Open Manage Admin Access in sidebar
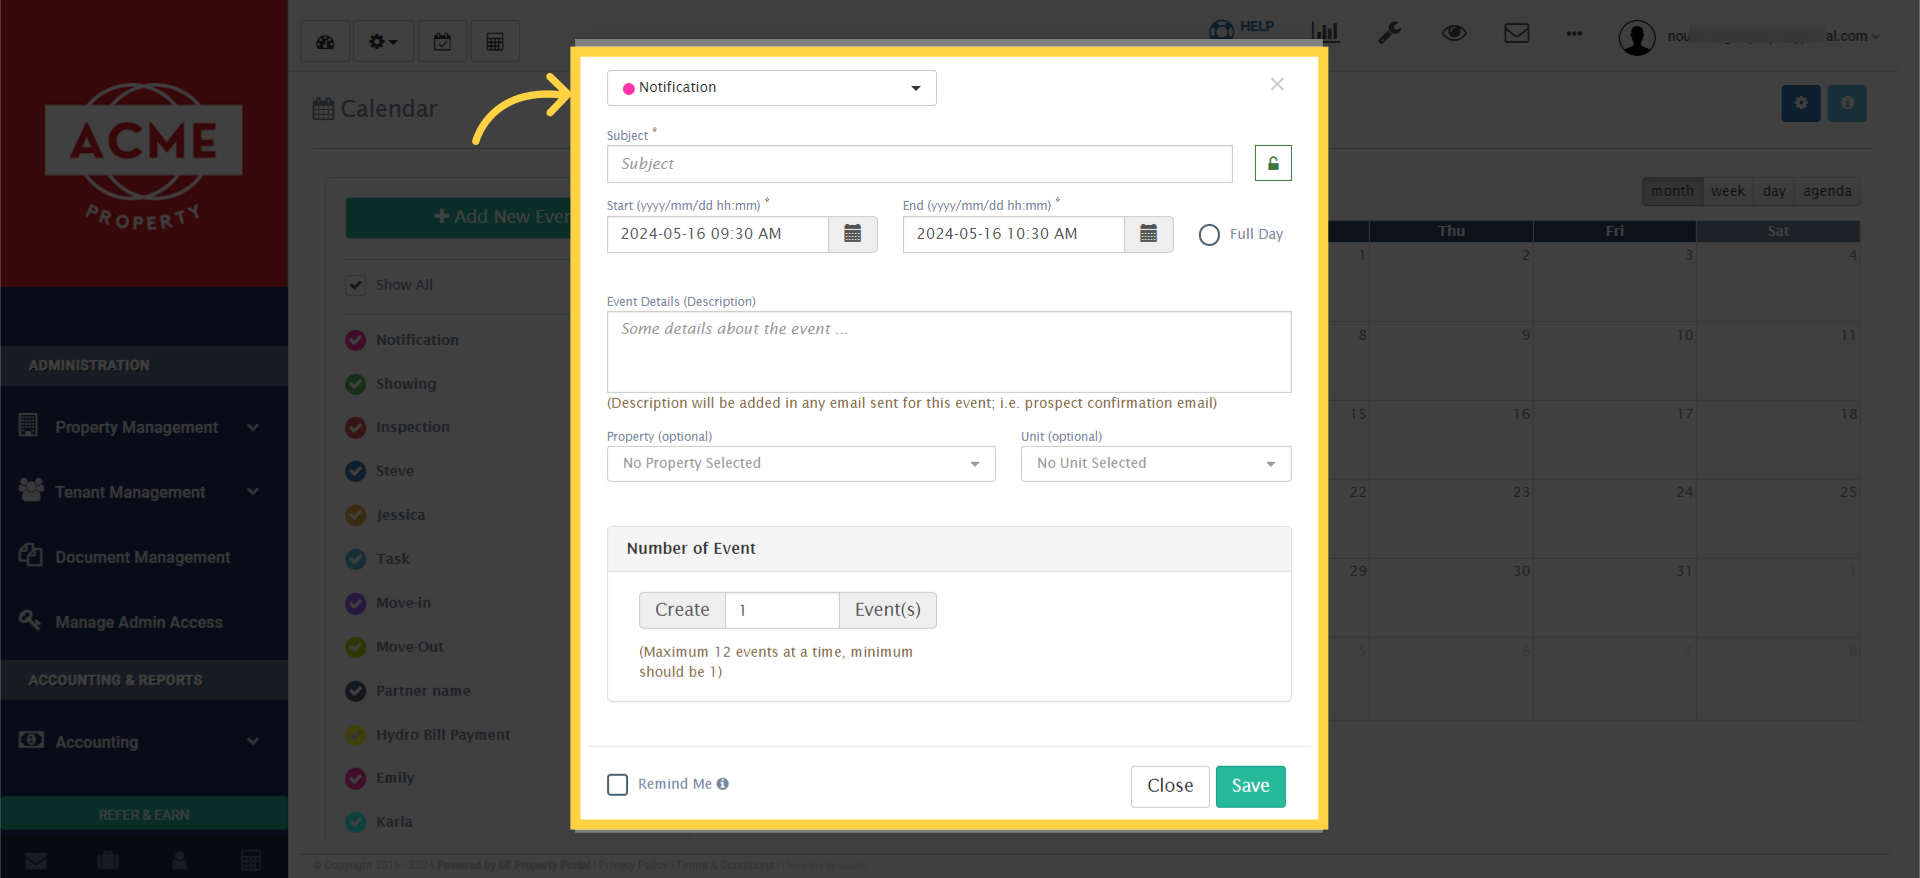1920x878 pixels. pos(144,622)
